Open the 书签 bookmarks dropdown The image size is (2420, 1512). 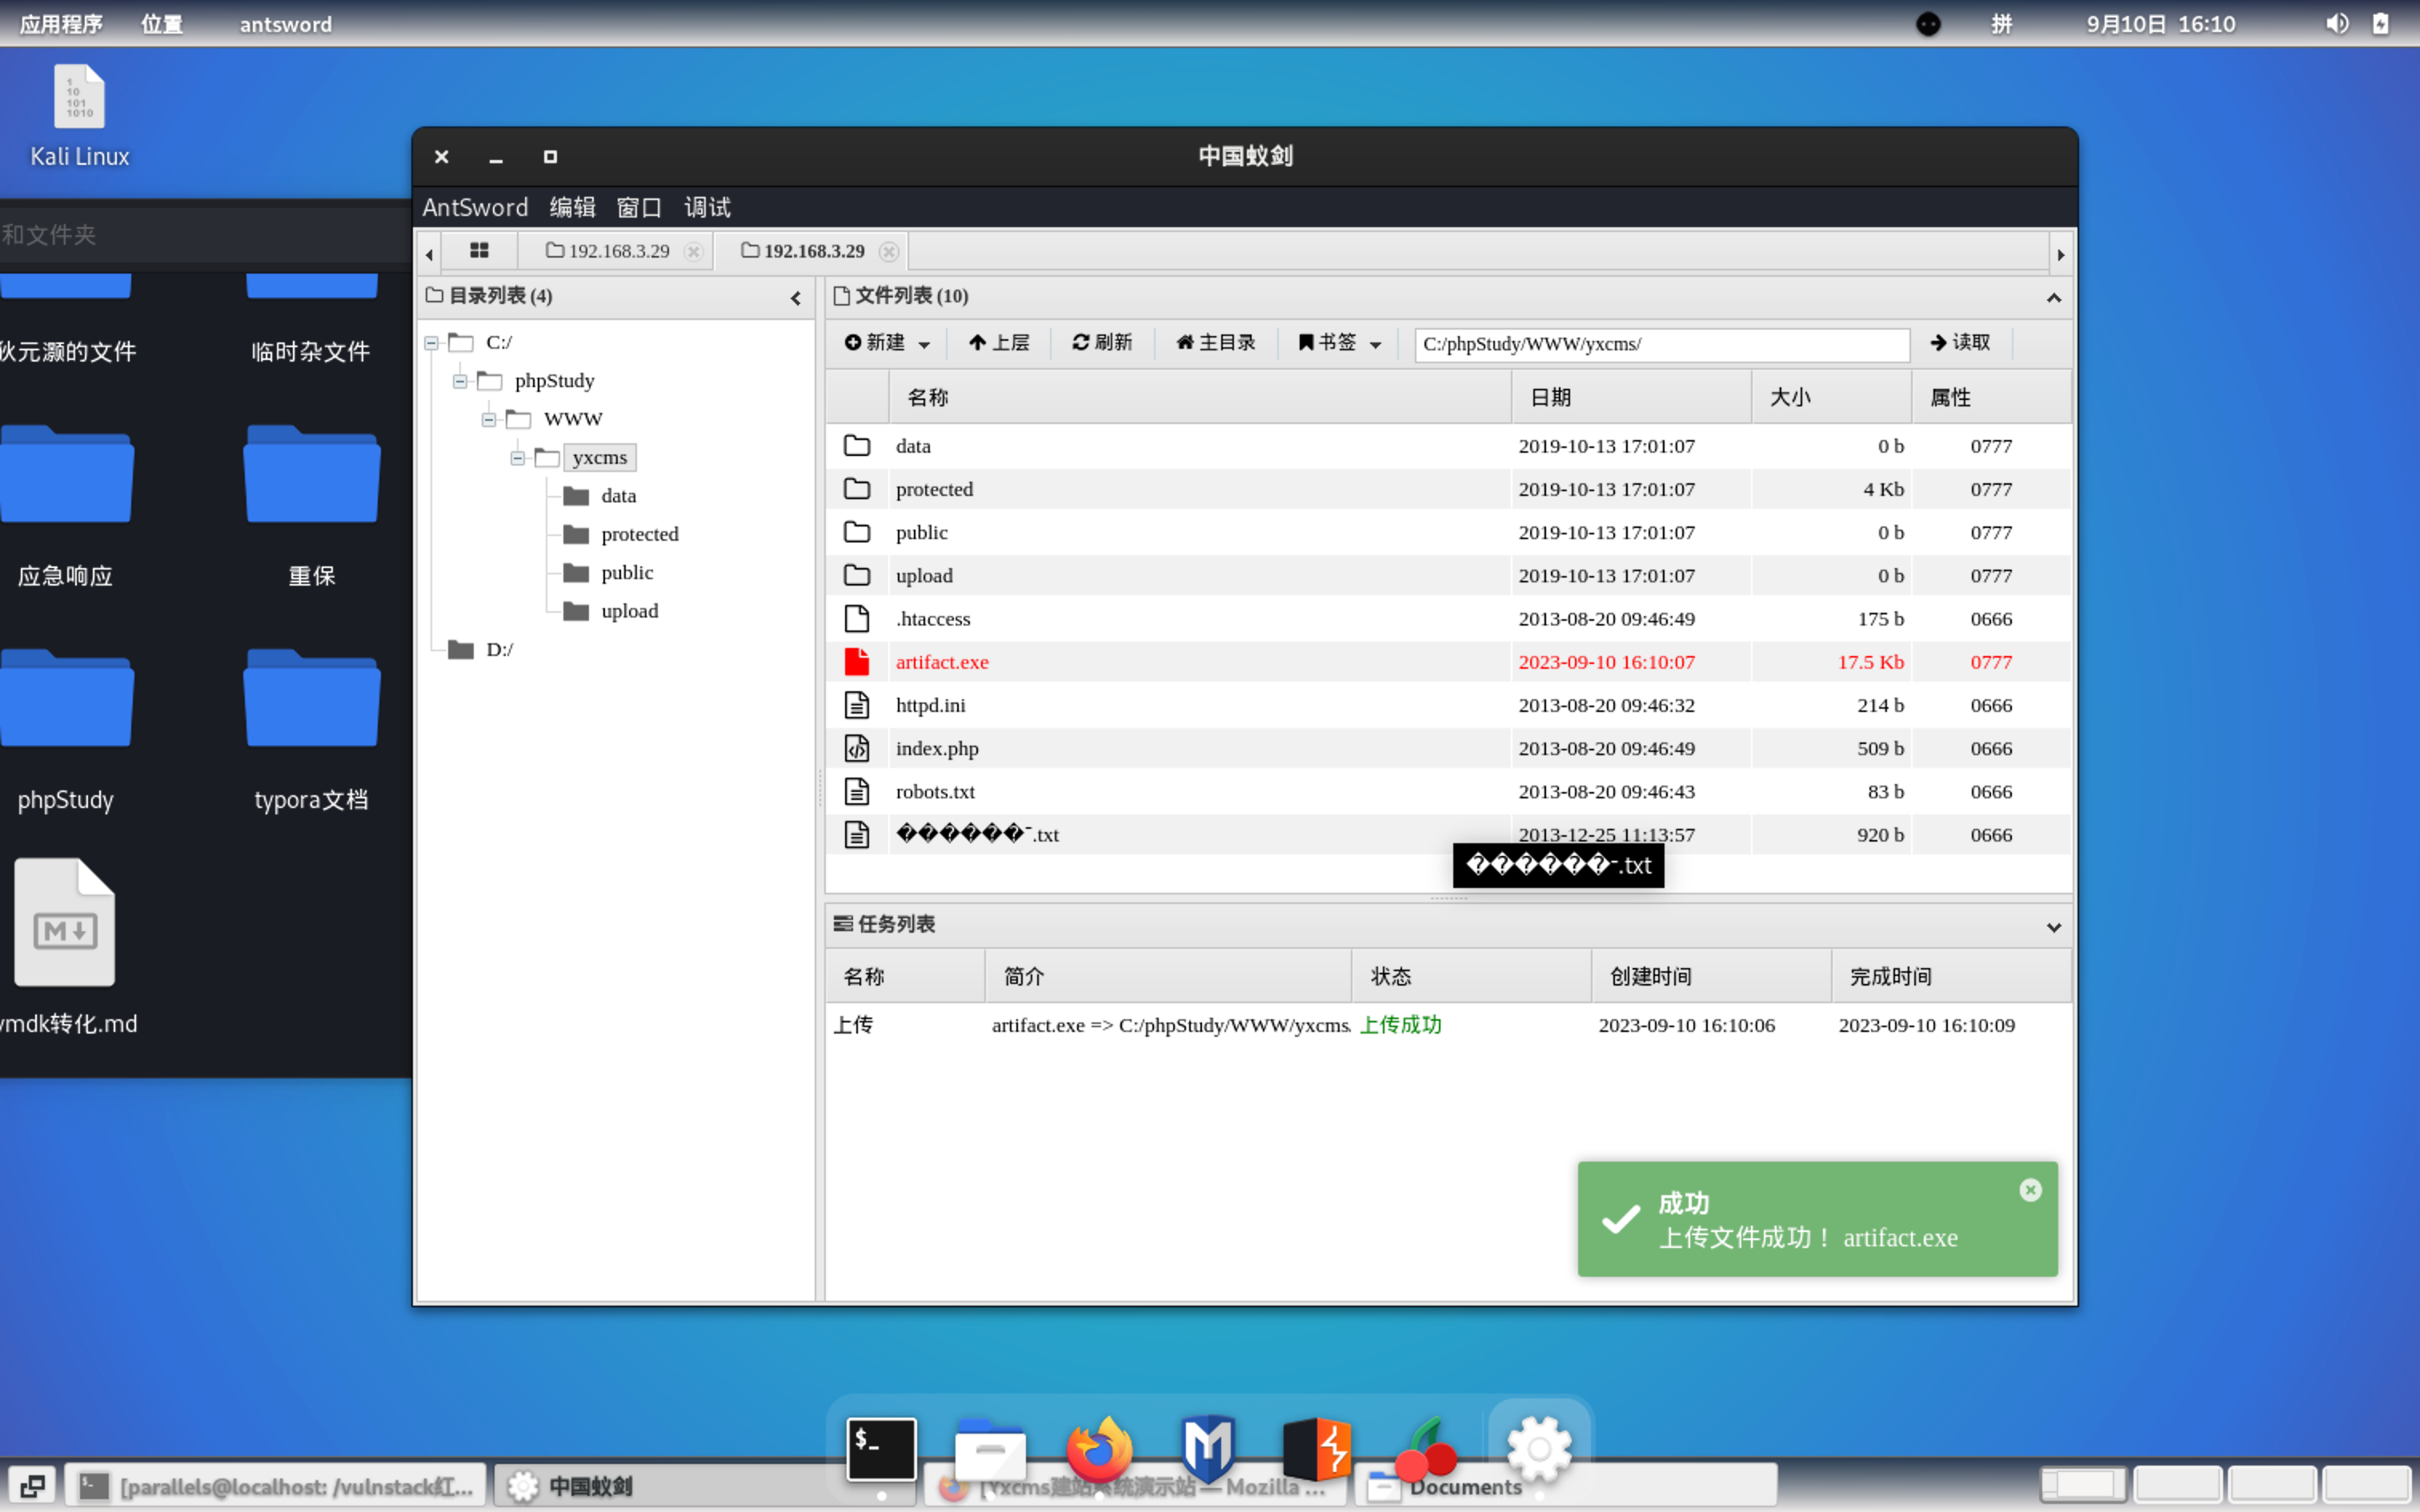point(1340,343)
